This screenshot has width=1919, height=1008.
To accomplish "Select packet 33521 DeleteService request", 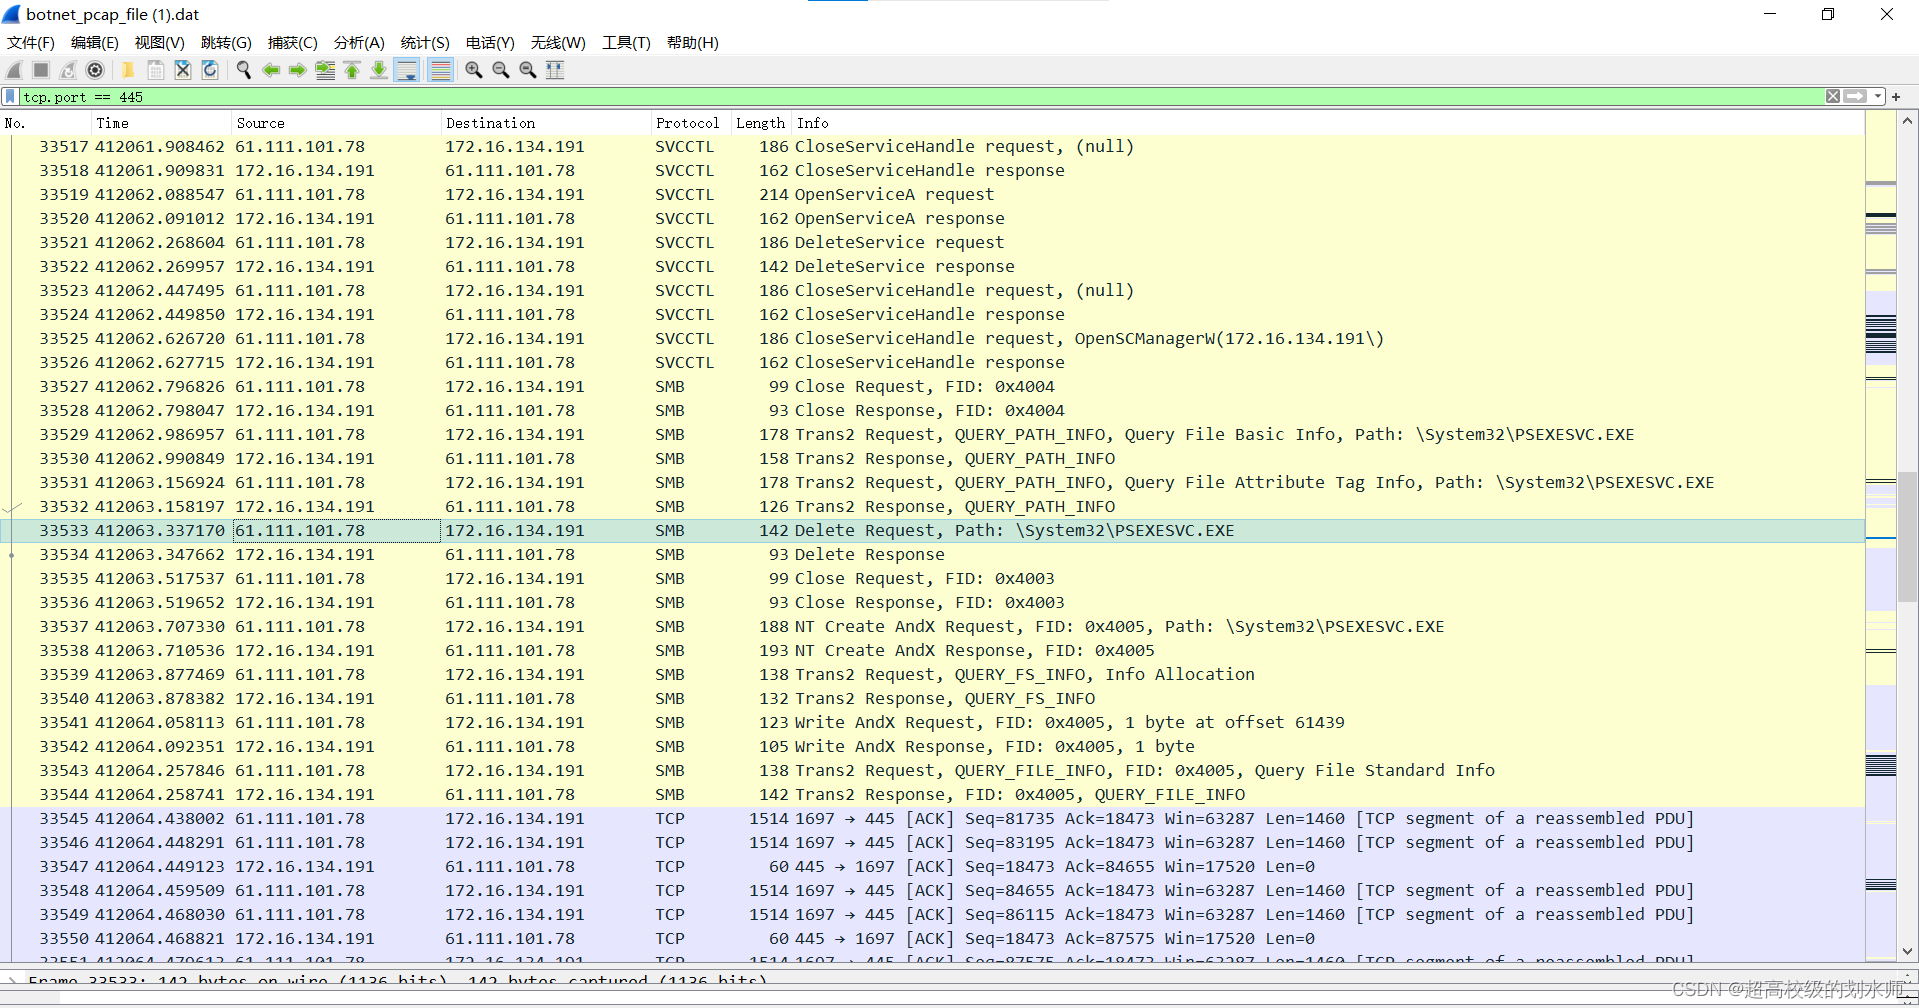I will 932,243.
